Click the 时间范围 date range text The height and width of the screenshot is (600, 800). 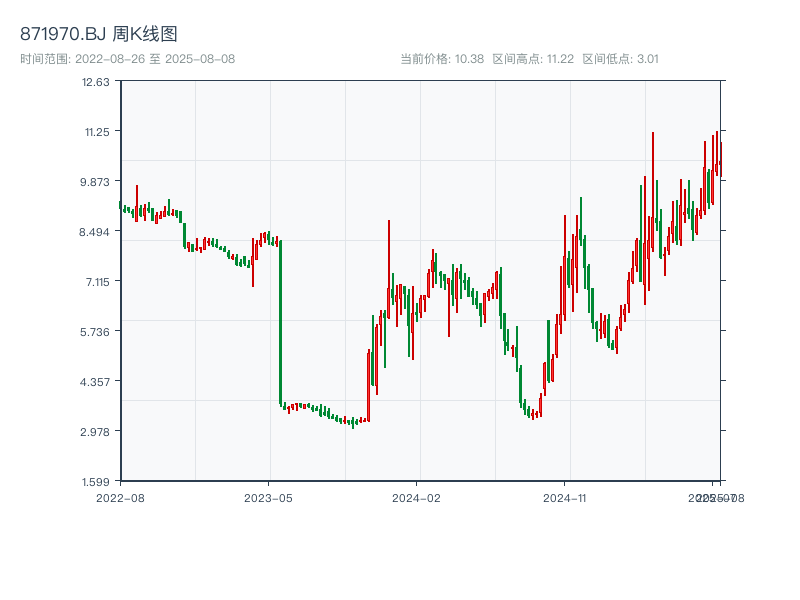[127, 59]
